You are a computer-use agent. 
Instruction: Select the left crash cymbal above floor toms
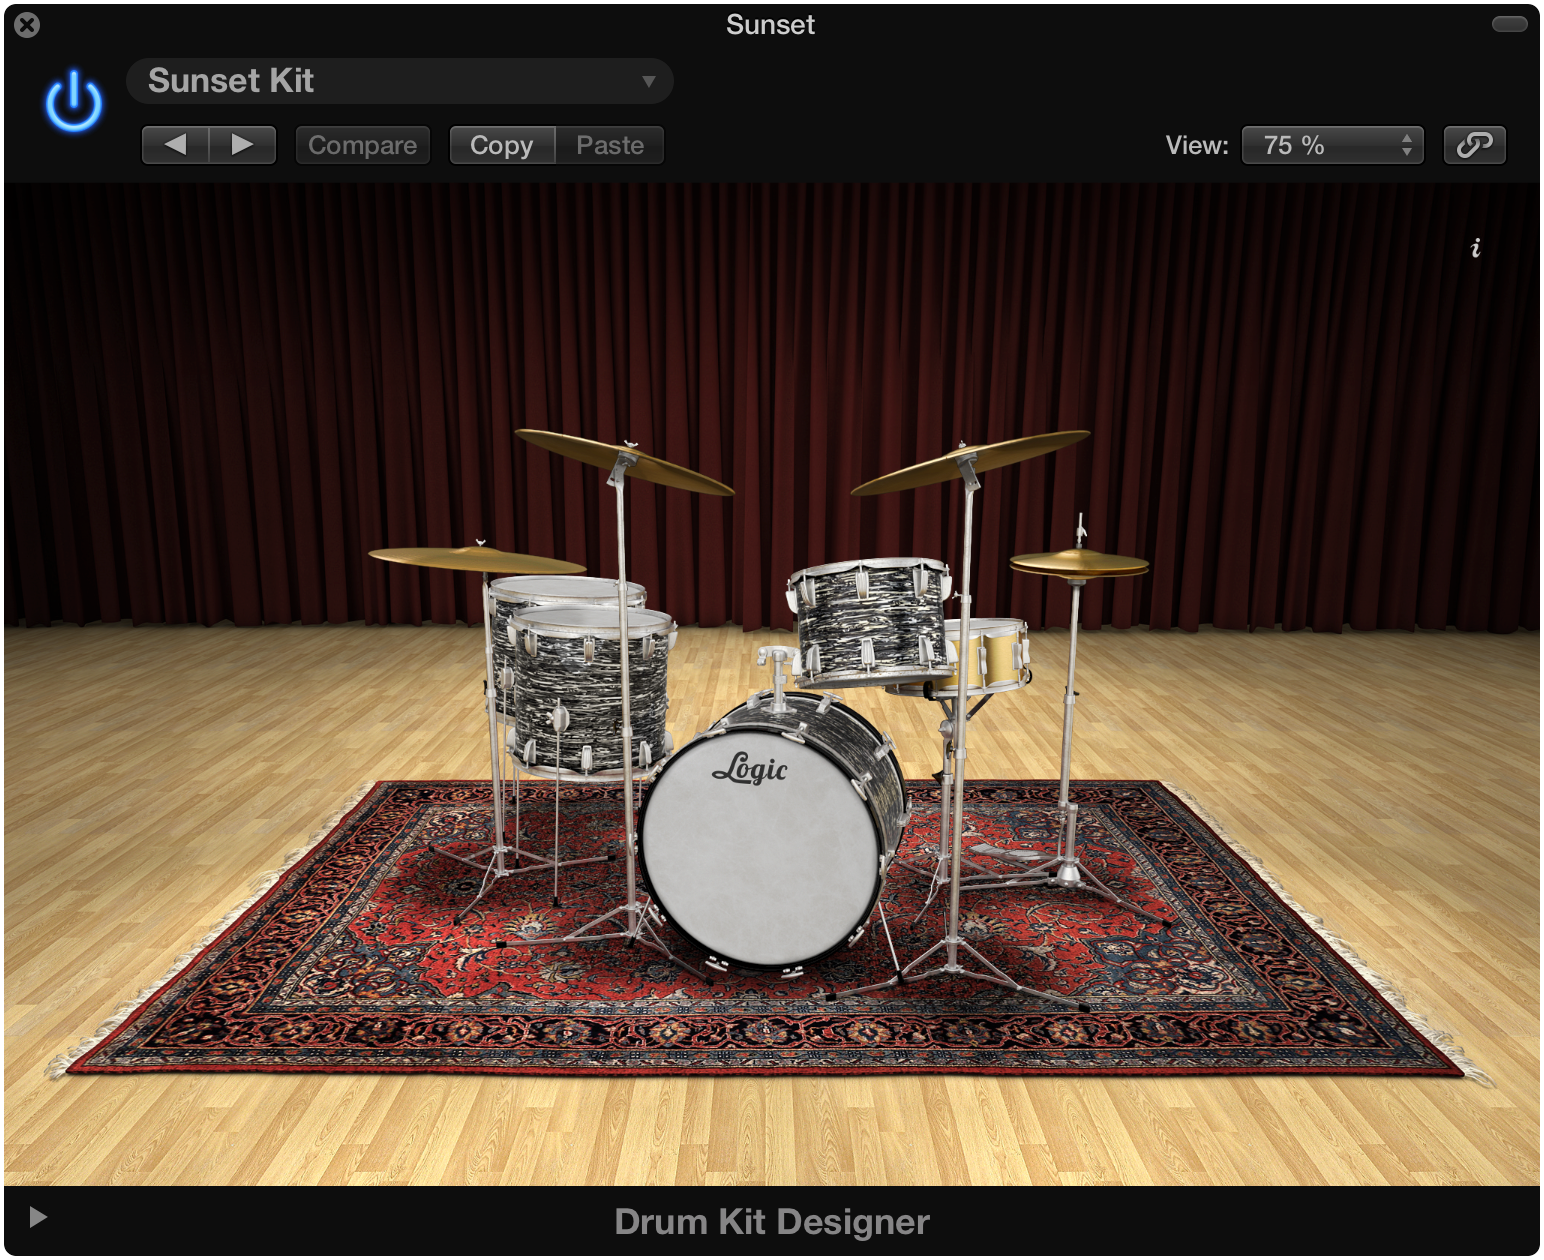click(x=624, y=461)
